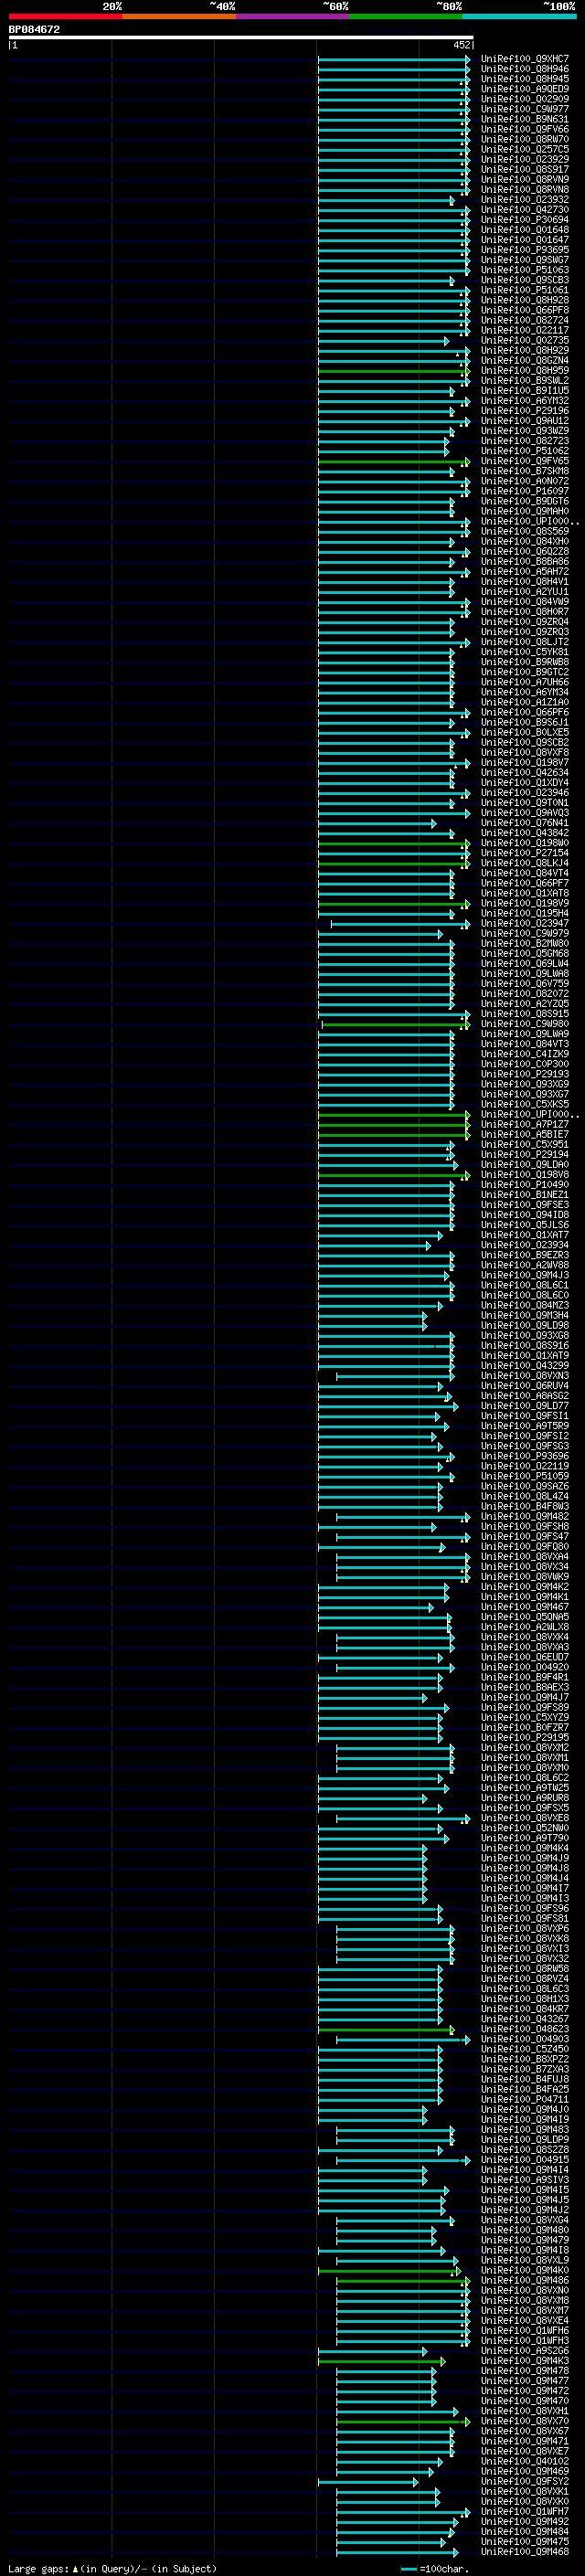Image resolution: width=585 pixels, height=2576 pixels.
Task: Select the UniRef100_Q8GZN4 label
Action: pos(524,360)
